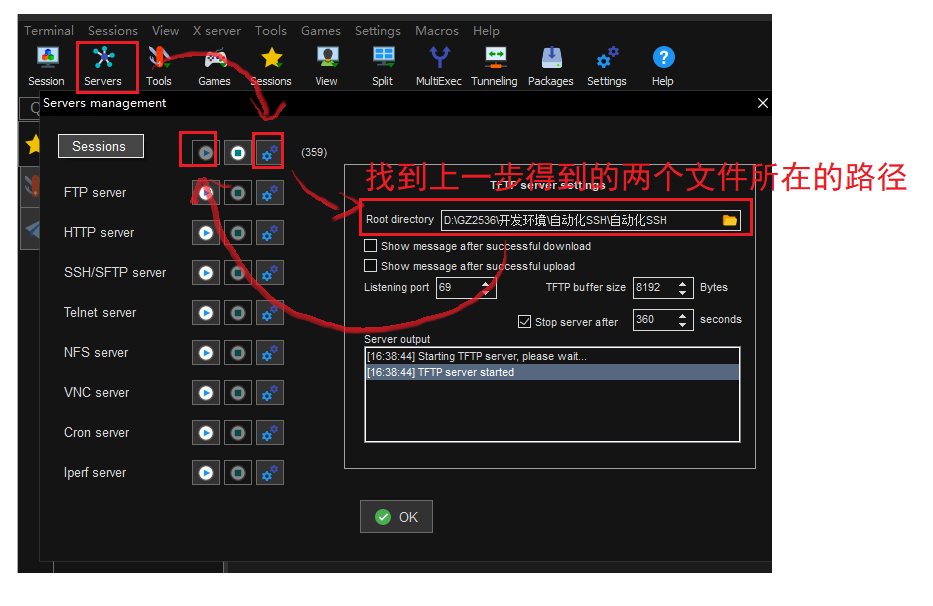Image resolution: width=933 pixels, height=606 pixels.
Task: Stop the Telnet server
Action: (238, 313)
